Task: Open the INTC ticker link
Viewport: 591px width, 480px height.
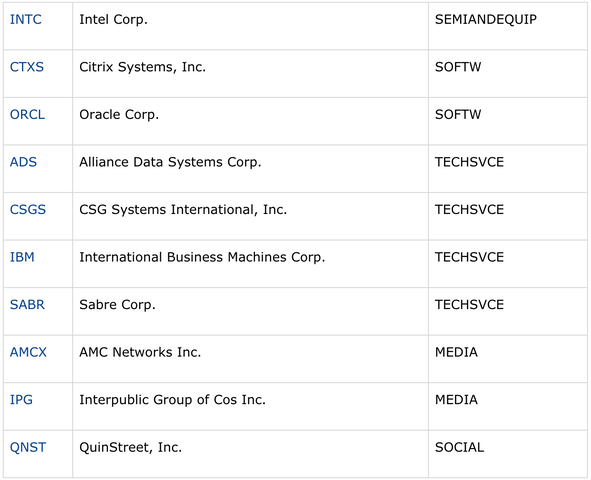Action: pyautogui.click(x=26, y=19)
